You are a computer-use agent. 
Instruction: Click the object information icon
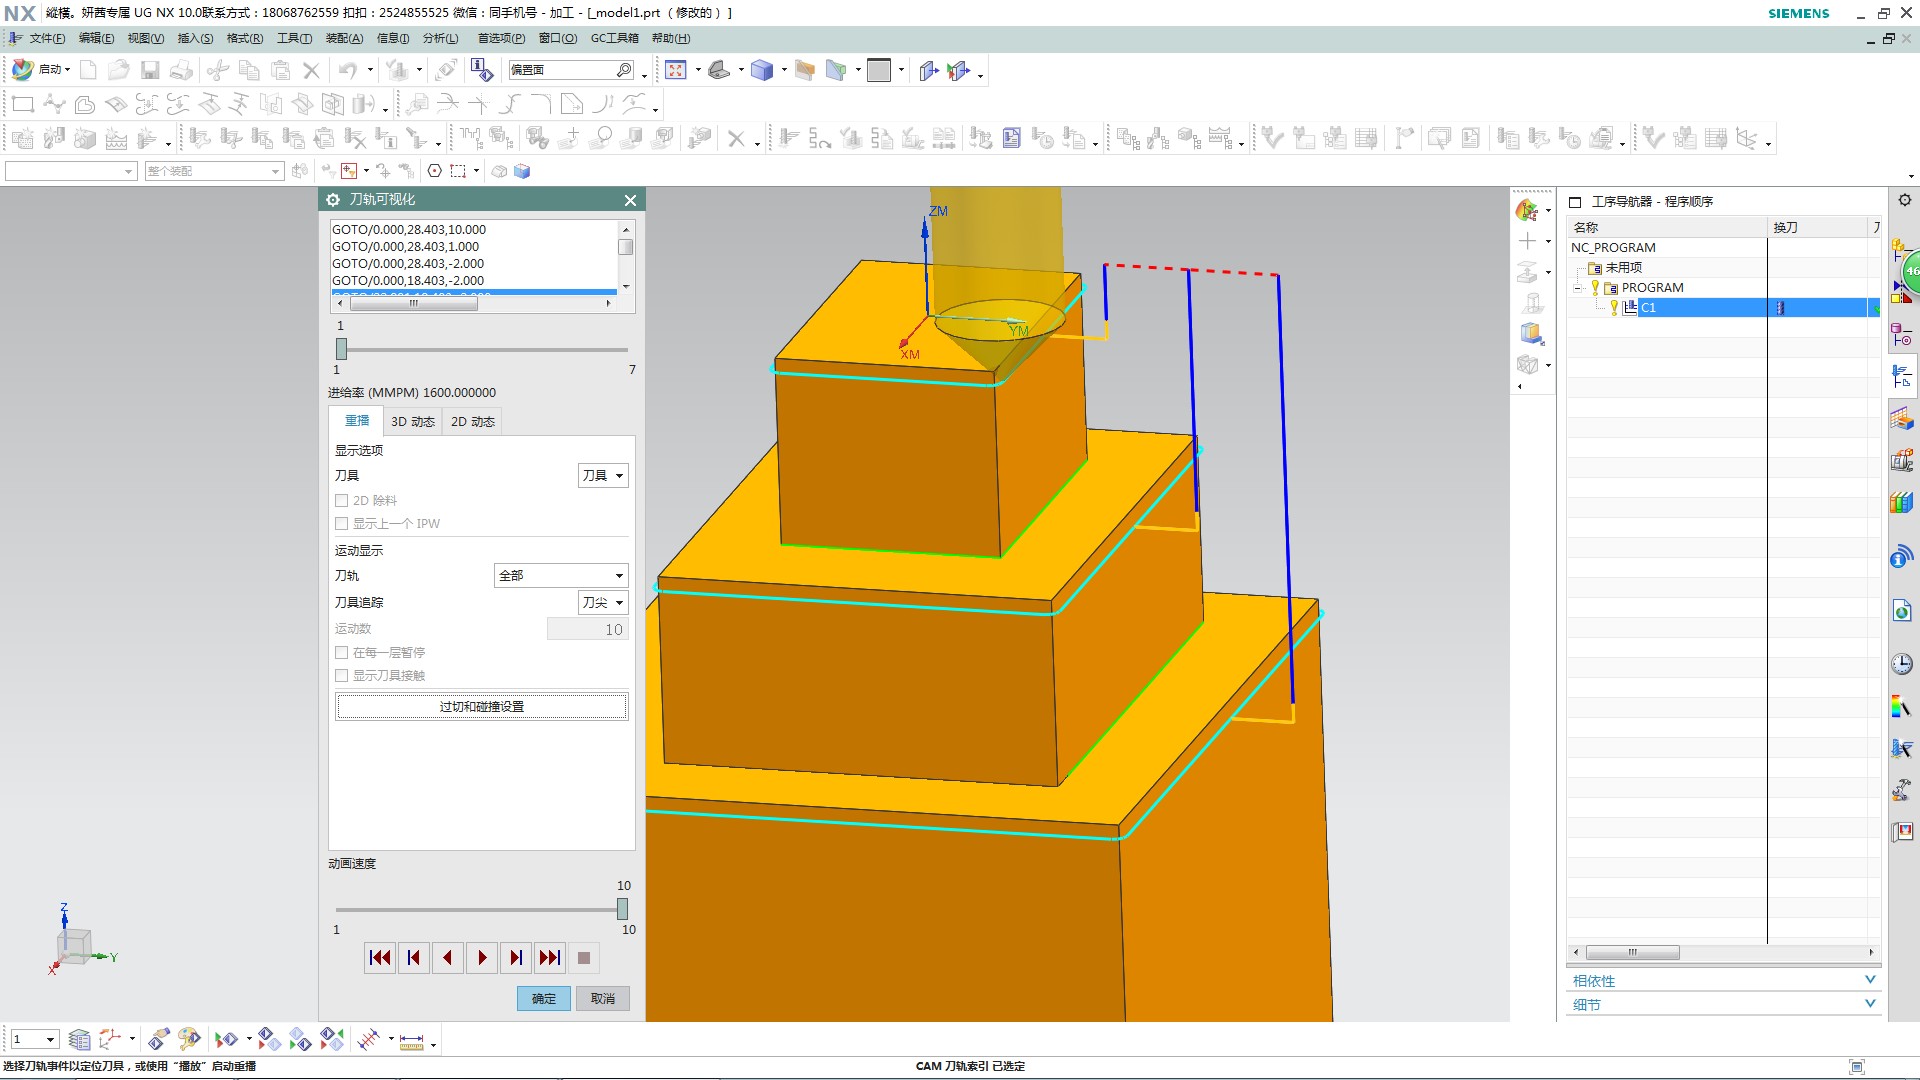point(482,70)
